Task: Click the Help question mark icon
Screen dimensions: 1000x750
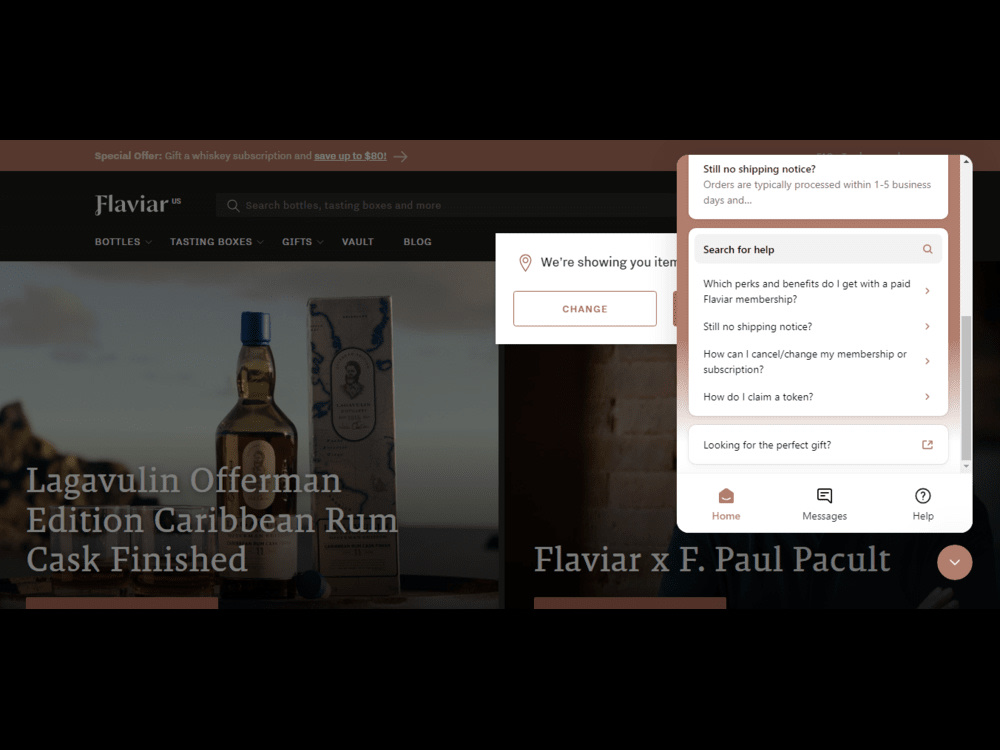Action: [x=922, y=496]
